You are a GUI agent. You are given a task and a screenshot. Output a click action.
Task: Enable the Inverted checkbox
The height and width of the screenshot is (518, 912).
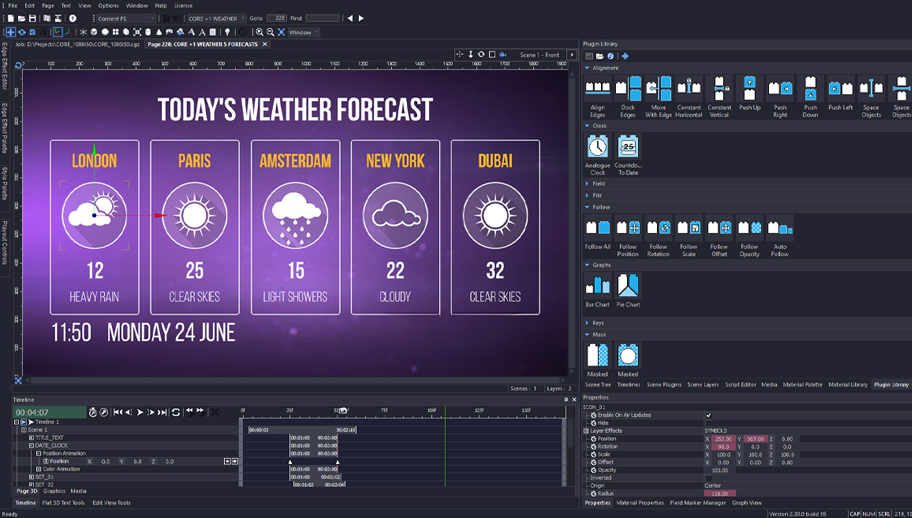pos(708,478)
